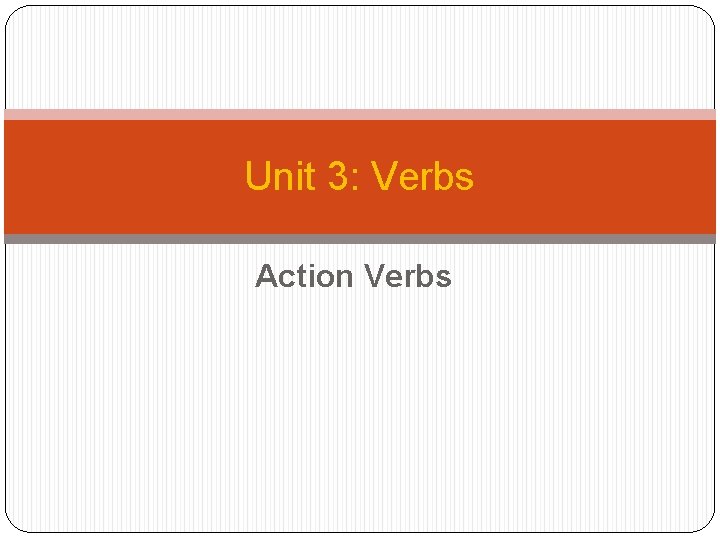Select the pink stripe above the orange banner
The width and height of the screenshot is (720, 540).
pos(360,114)
